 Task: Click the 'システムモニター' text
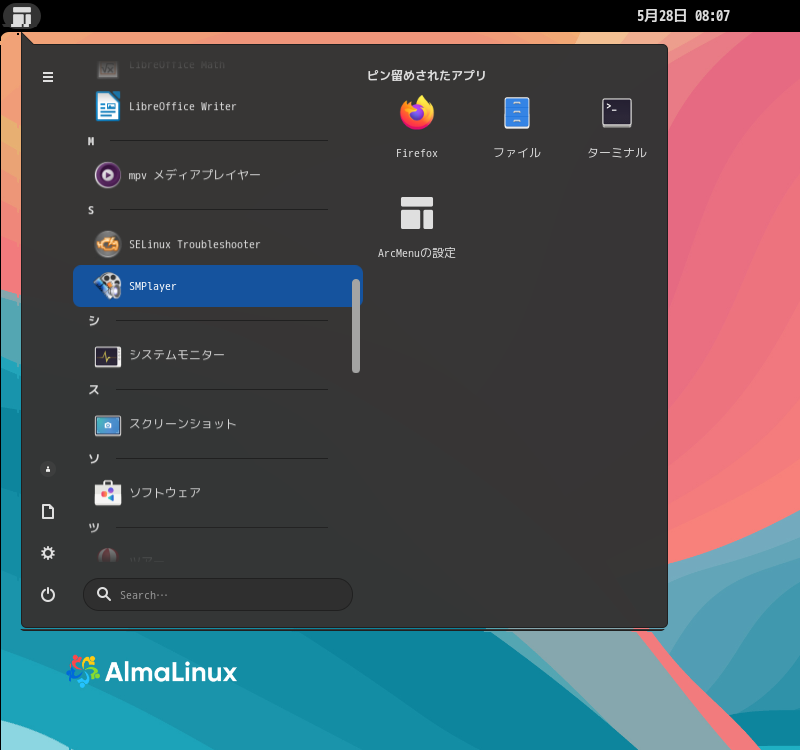coord(177,355)
